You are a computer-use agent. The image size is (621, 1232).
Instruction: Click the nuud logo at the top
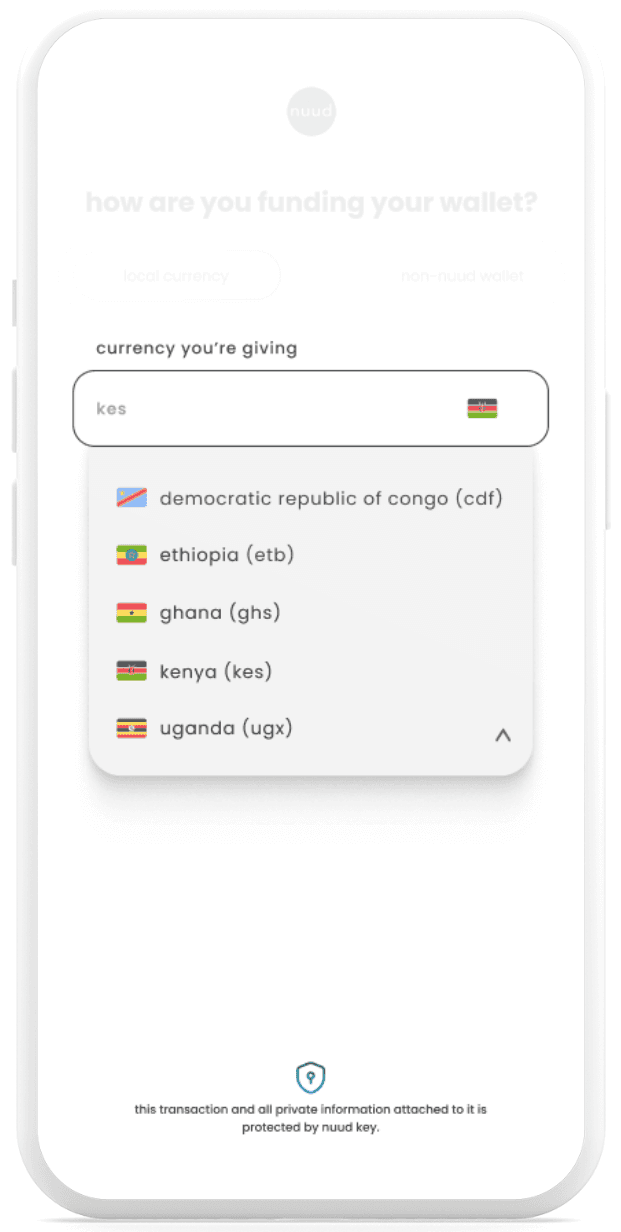311,111
